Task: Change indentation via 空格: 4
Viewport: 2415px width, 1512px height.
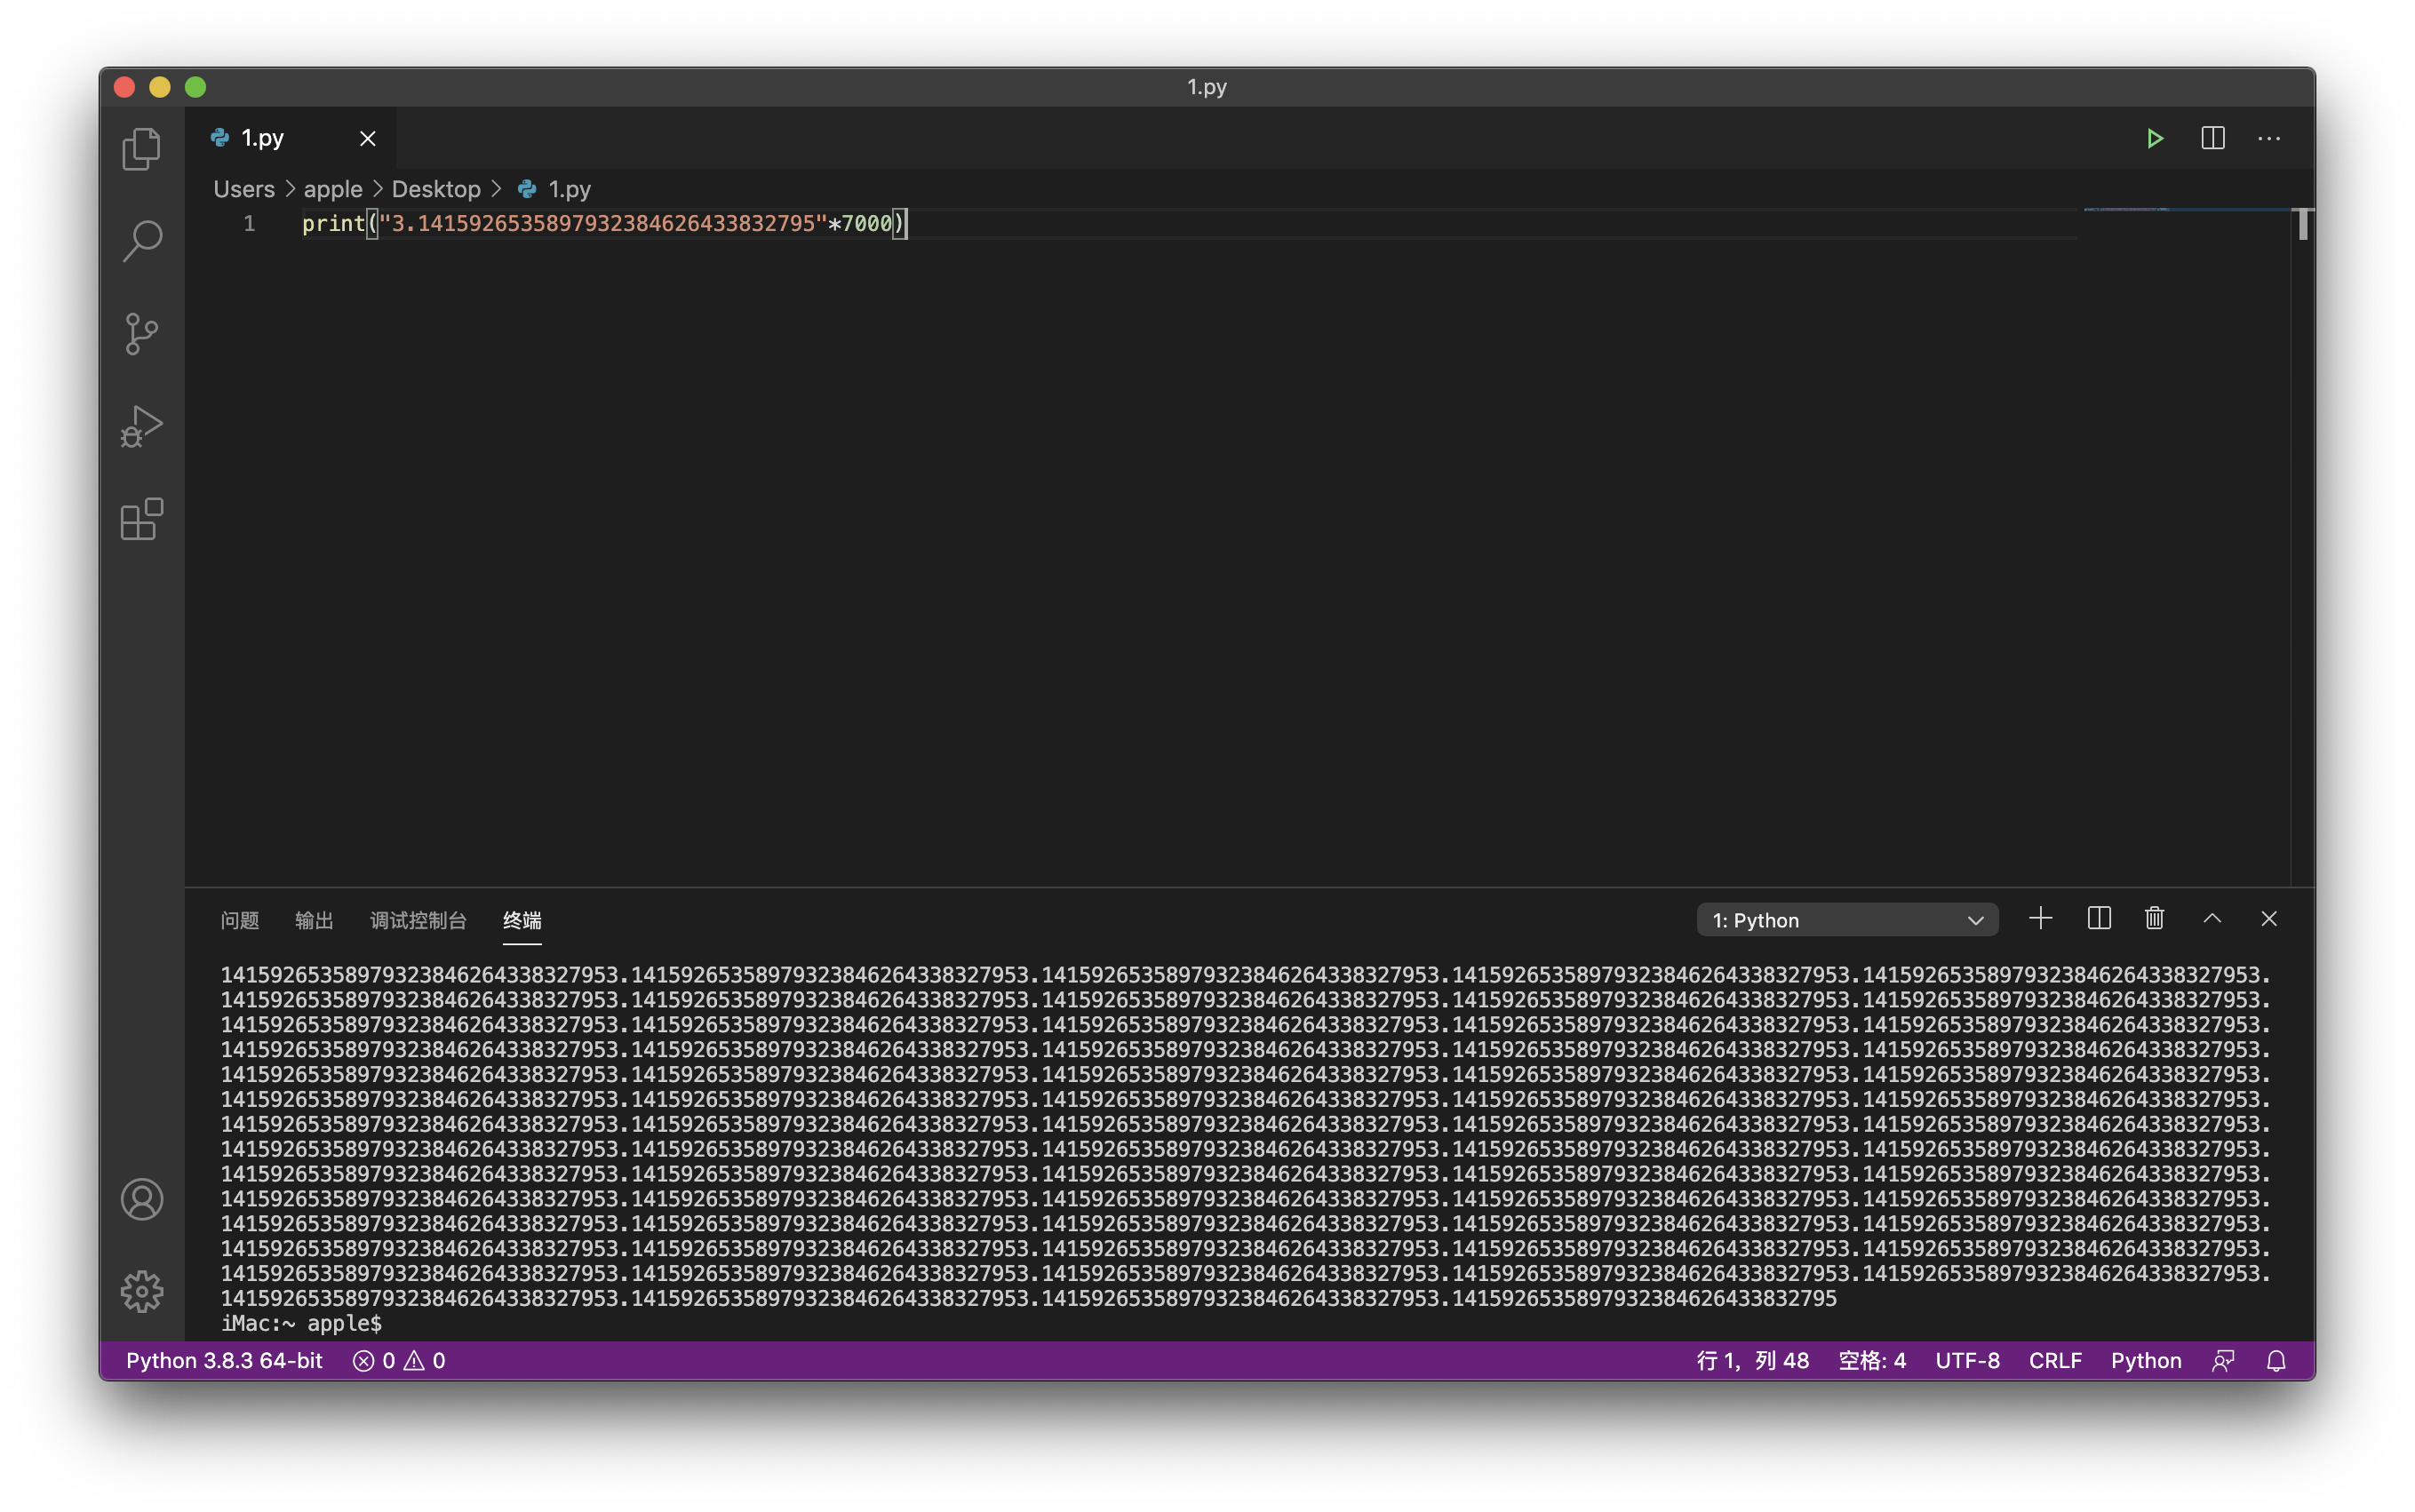Action: (x=1872, y=1360)
